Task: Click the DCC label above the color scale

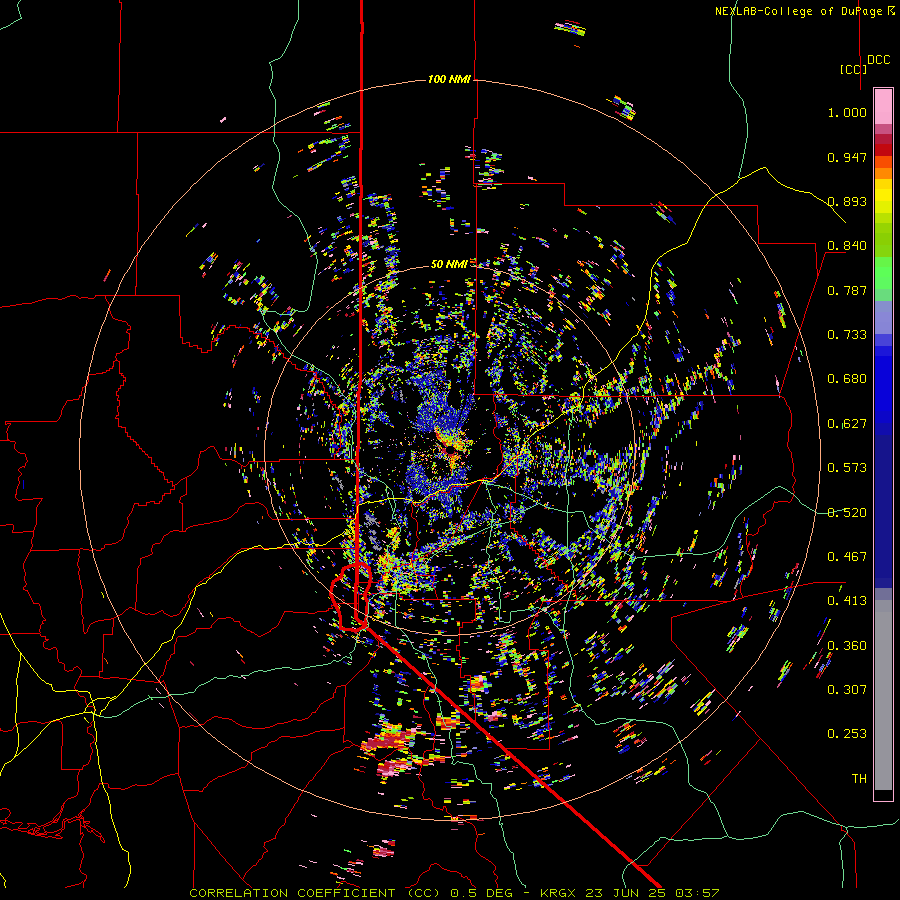Action: (879, 60)
